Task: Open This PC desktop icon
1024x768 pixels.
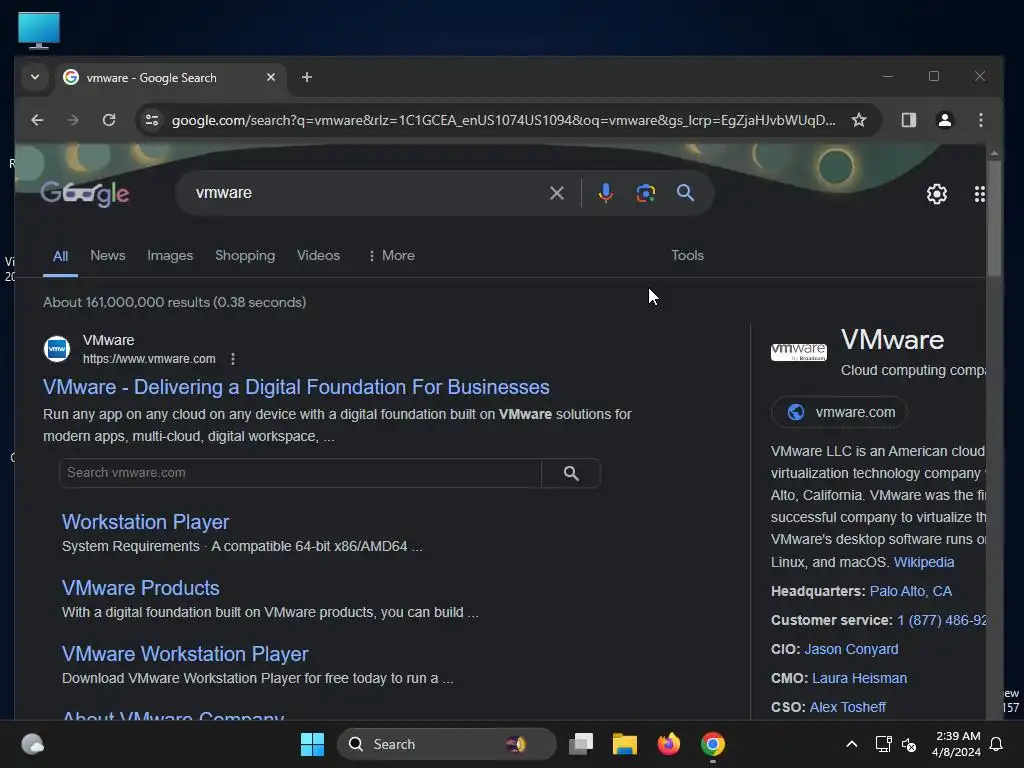Action: point(39,30)
